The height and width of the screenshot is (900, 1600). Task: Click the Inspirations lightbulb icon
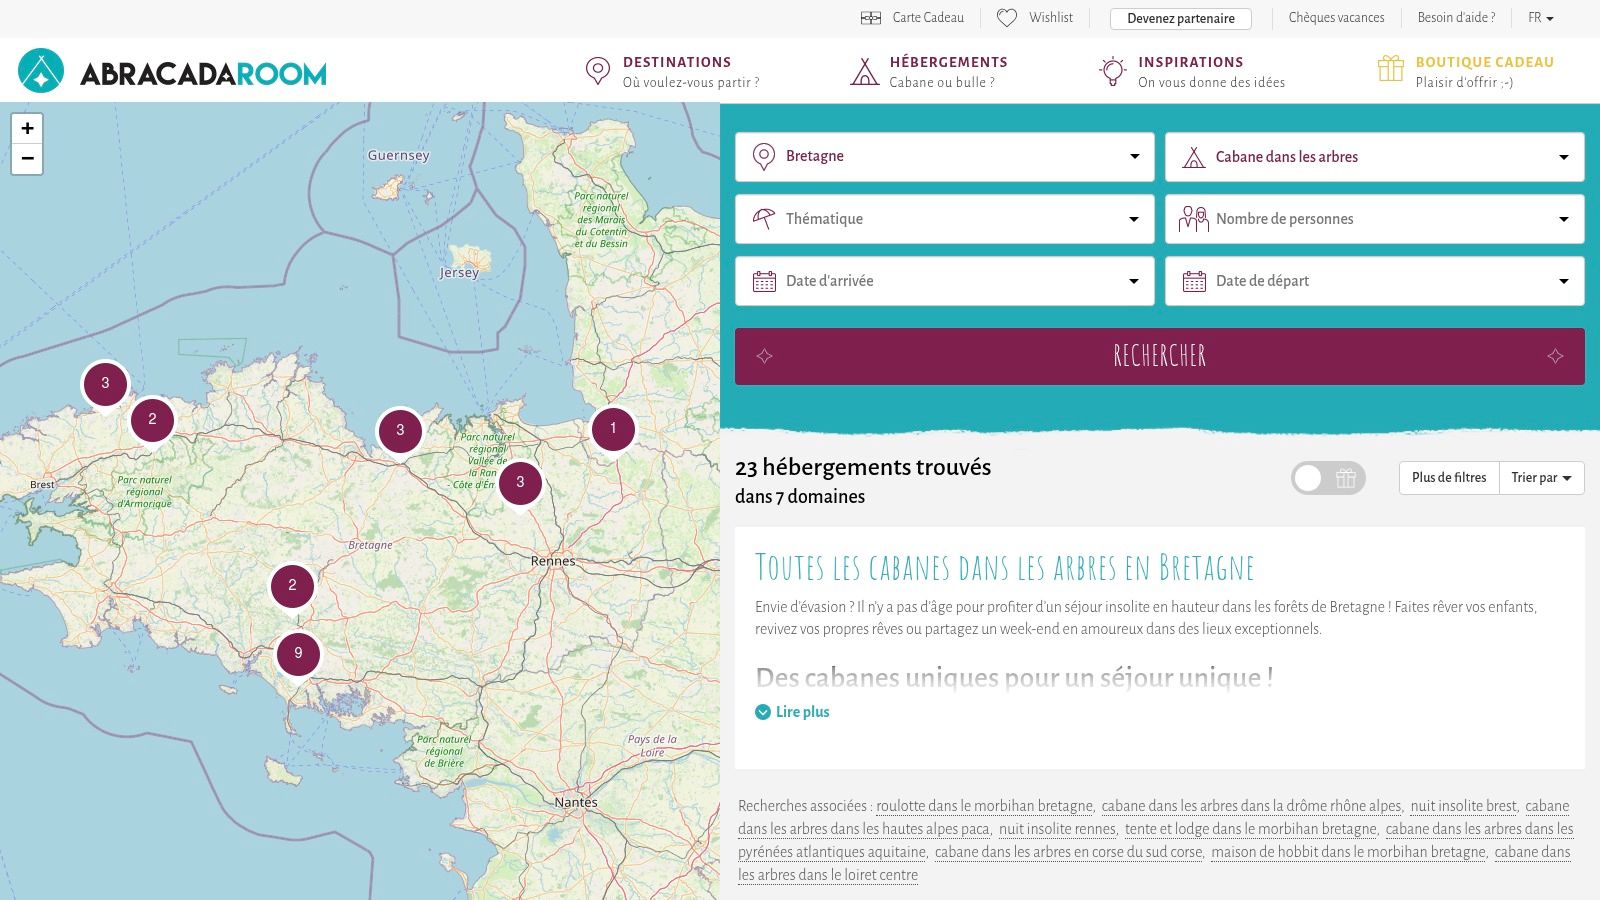1112,71
